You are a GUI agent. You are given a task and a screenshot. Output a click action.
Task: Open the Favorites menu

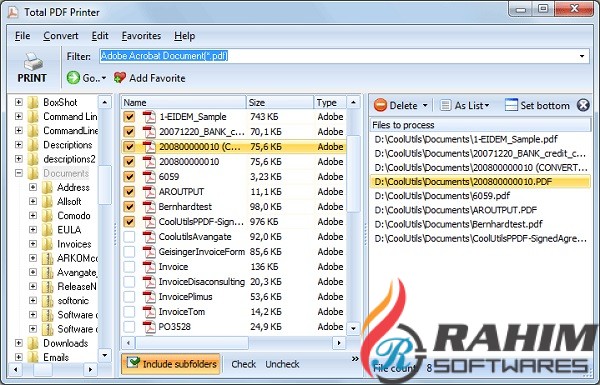coord(141,36)
